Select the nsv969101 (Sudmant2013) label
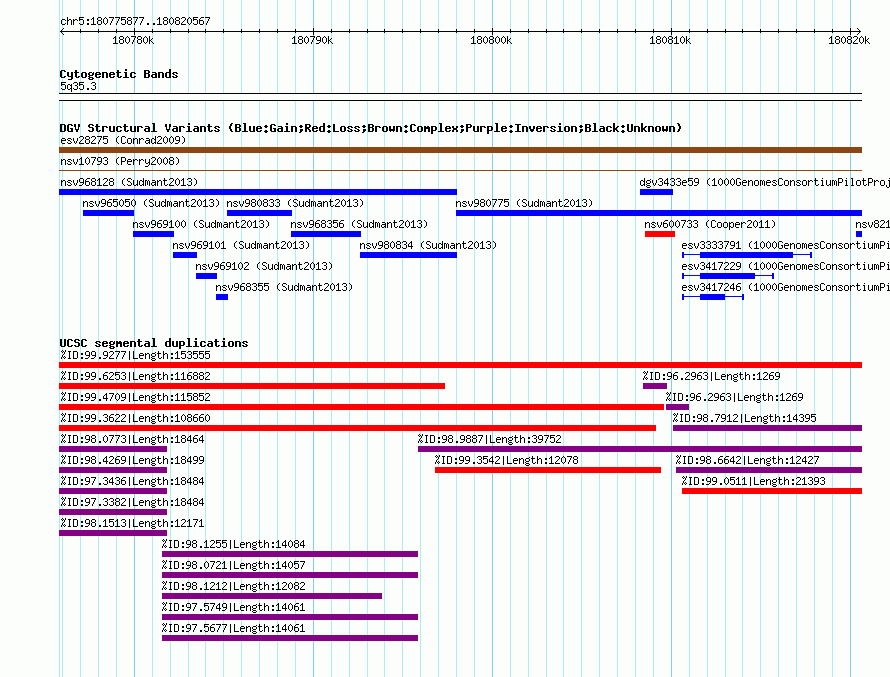Screen dimensions: 890x677 [x=241, y=245]
